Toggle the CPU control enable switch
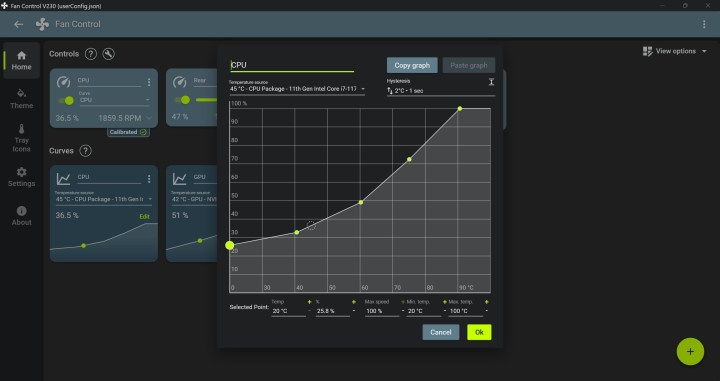The image size is (720, 381). [66, 100]
